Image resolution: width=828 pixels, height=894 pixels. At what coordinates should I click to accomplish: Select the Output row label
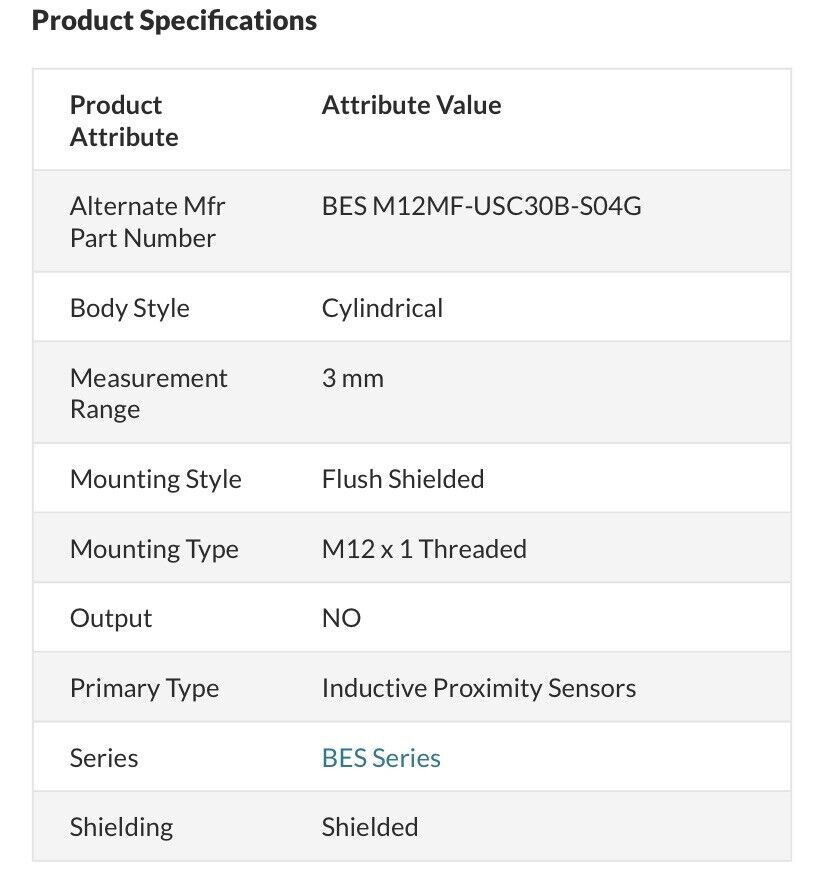point(111,619)
